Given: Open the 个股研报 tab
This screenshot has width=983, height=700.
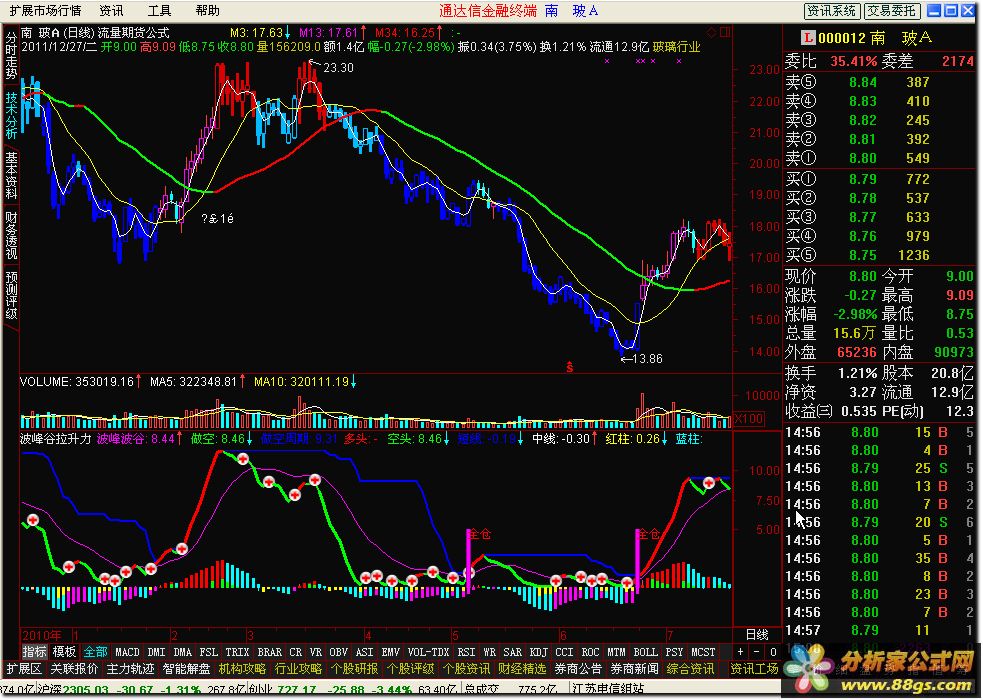Looking at the screenshot, I should tap(354, 669).
